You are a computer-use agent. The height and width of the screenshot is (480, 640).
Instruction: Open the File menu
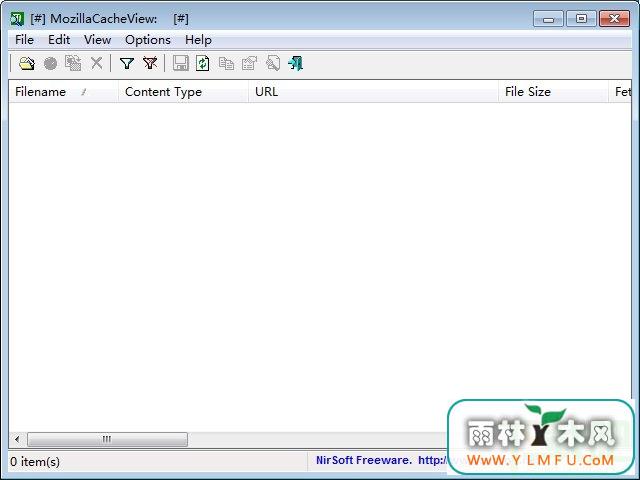coord(24,40)
